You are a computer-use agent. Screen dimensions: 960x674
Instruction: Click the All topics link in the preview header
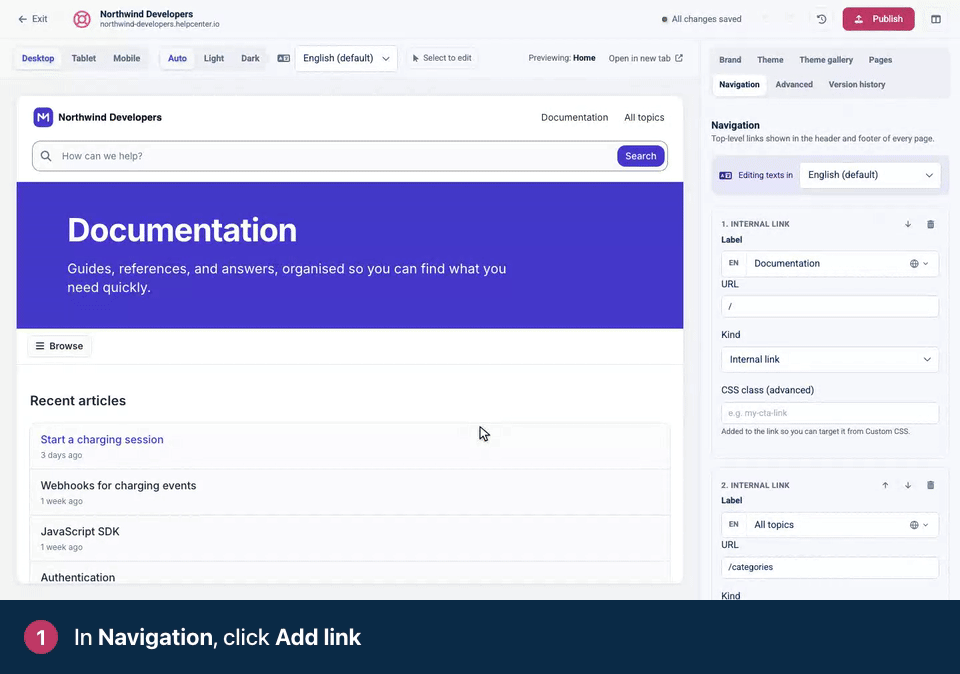click(x=644, y=118)
